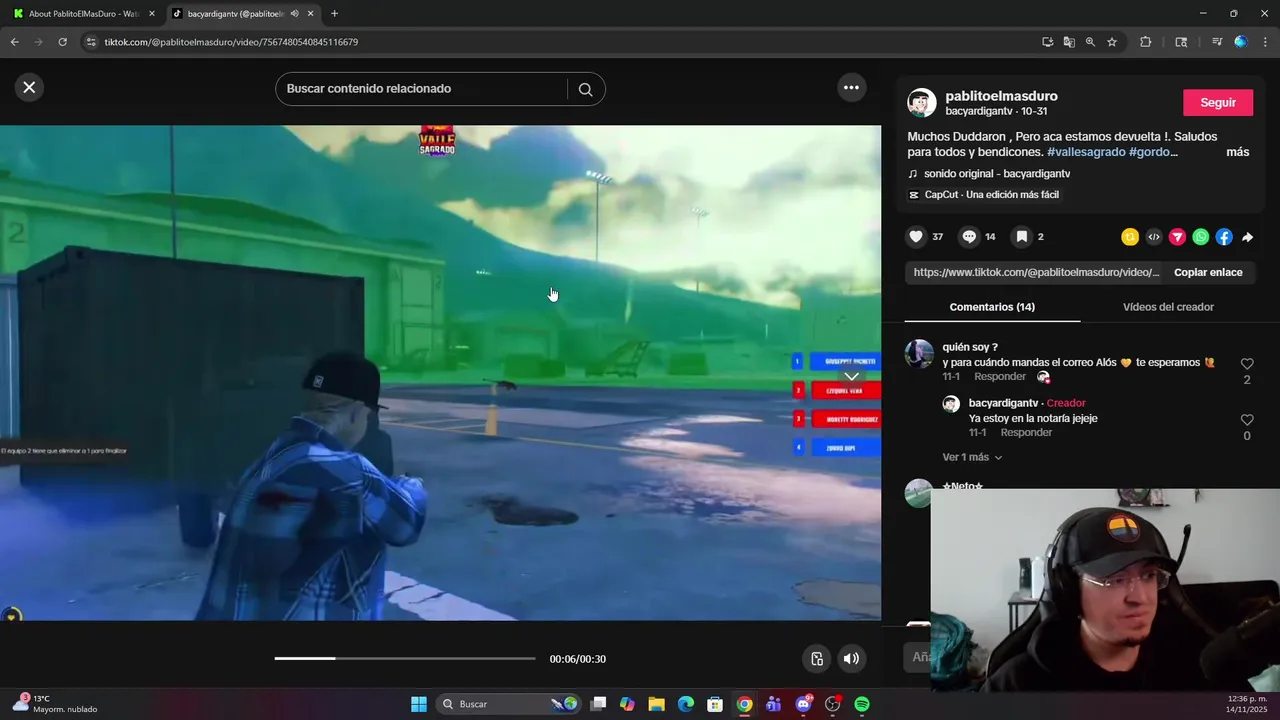
Task: Open a new browser tab with plus
Action: 334,14
